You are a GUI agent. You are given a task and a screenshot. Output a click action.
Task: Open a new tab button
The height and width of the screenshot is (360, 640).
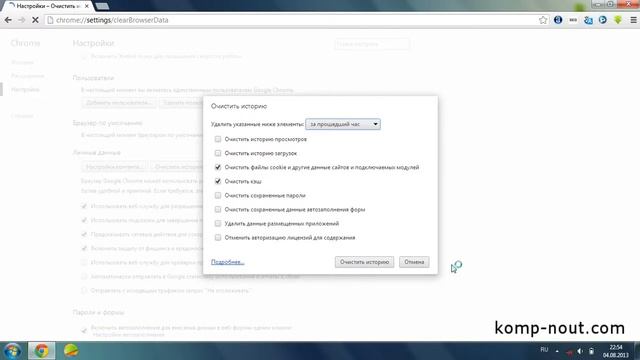(102, 6)
